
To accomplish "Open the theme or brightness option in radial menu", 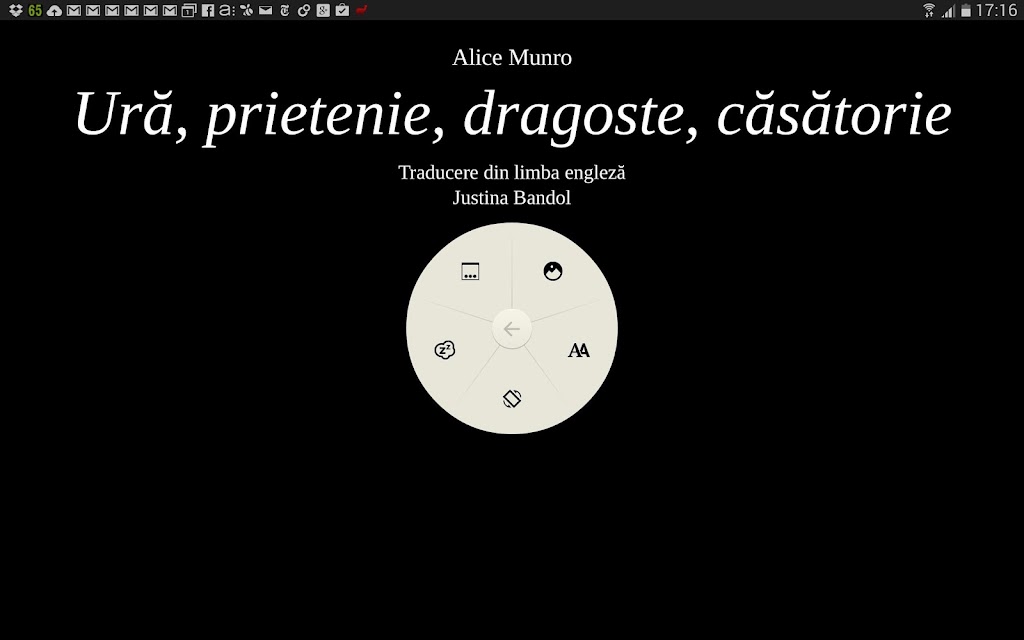I will click(553, 271).
